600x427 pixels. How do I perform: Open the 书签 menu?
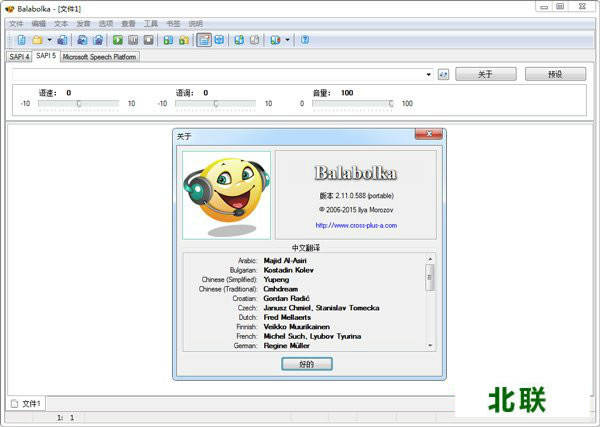[x=173, y=24]
